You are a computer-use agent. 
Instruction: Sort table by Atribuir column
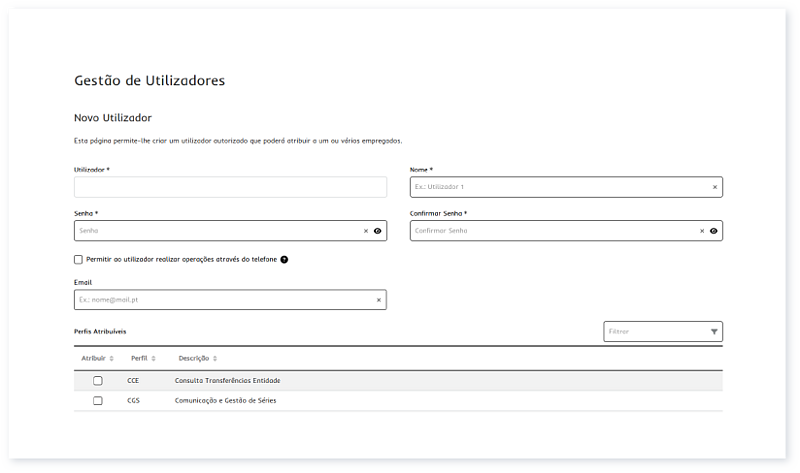tap(97, 358)
